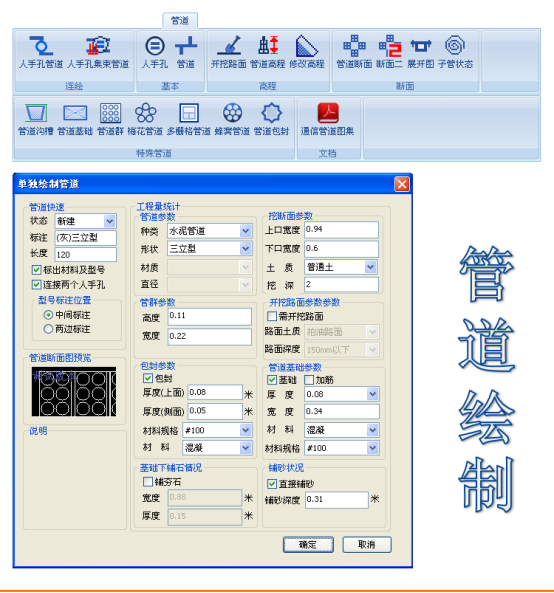Open the 通信管道图集 PDF document icon
Image resolution: width=554 pixels, height=593 pixels.
point(327,113)
